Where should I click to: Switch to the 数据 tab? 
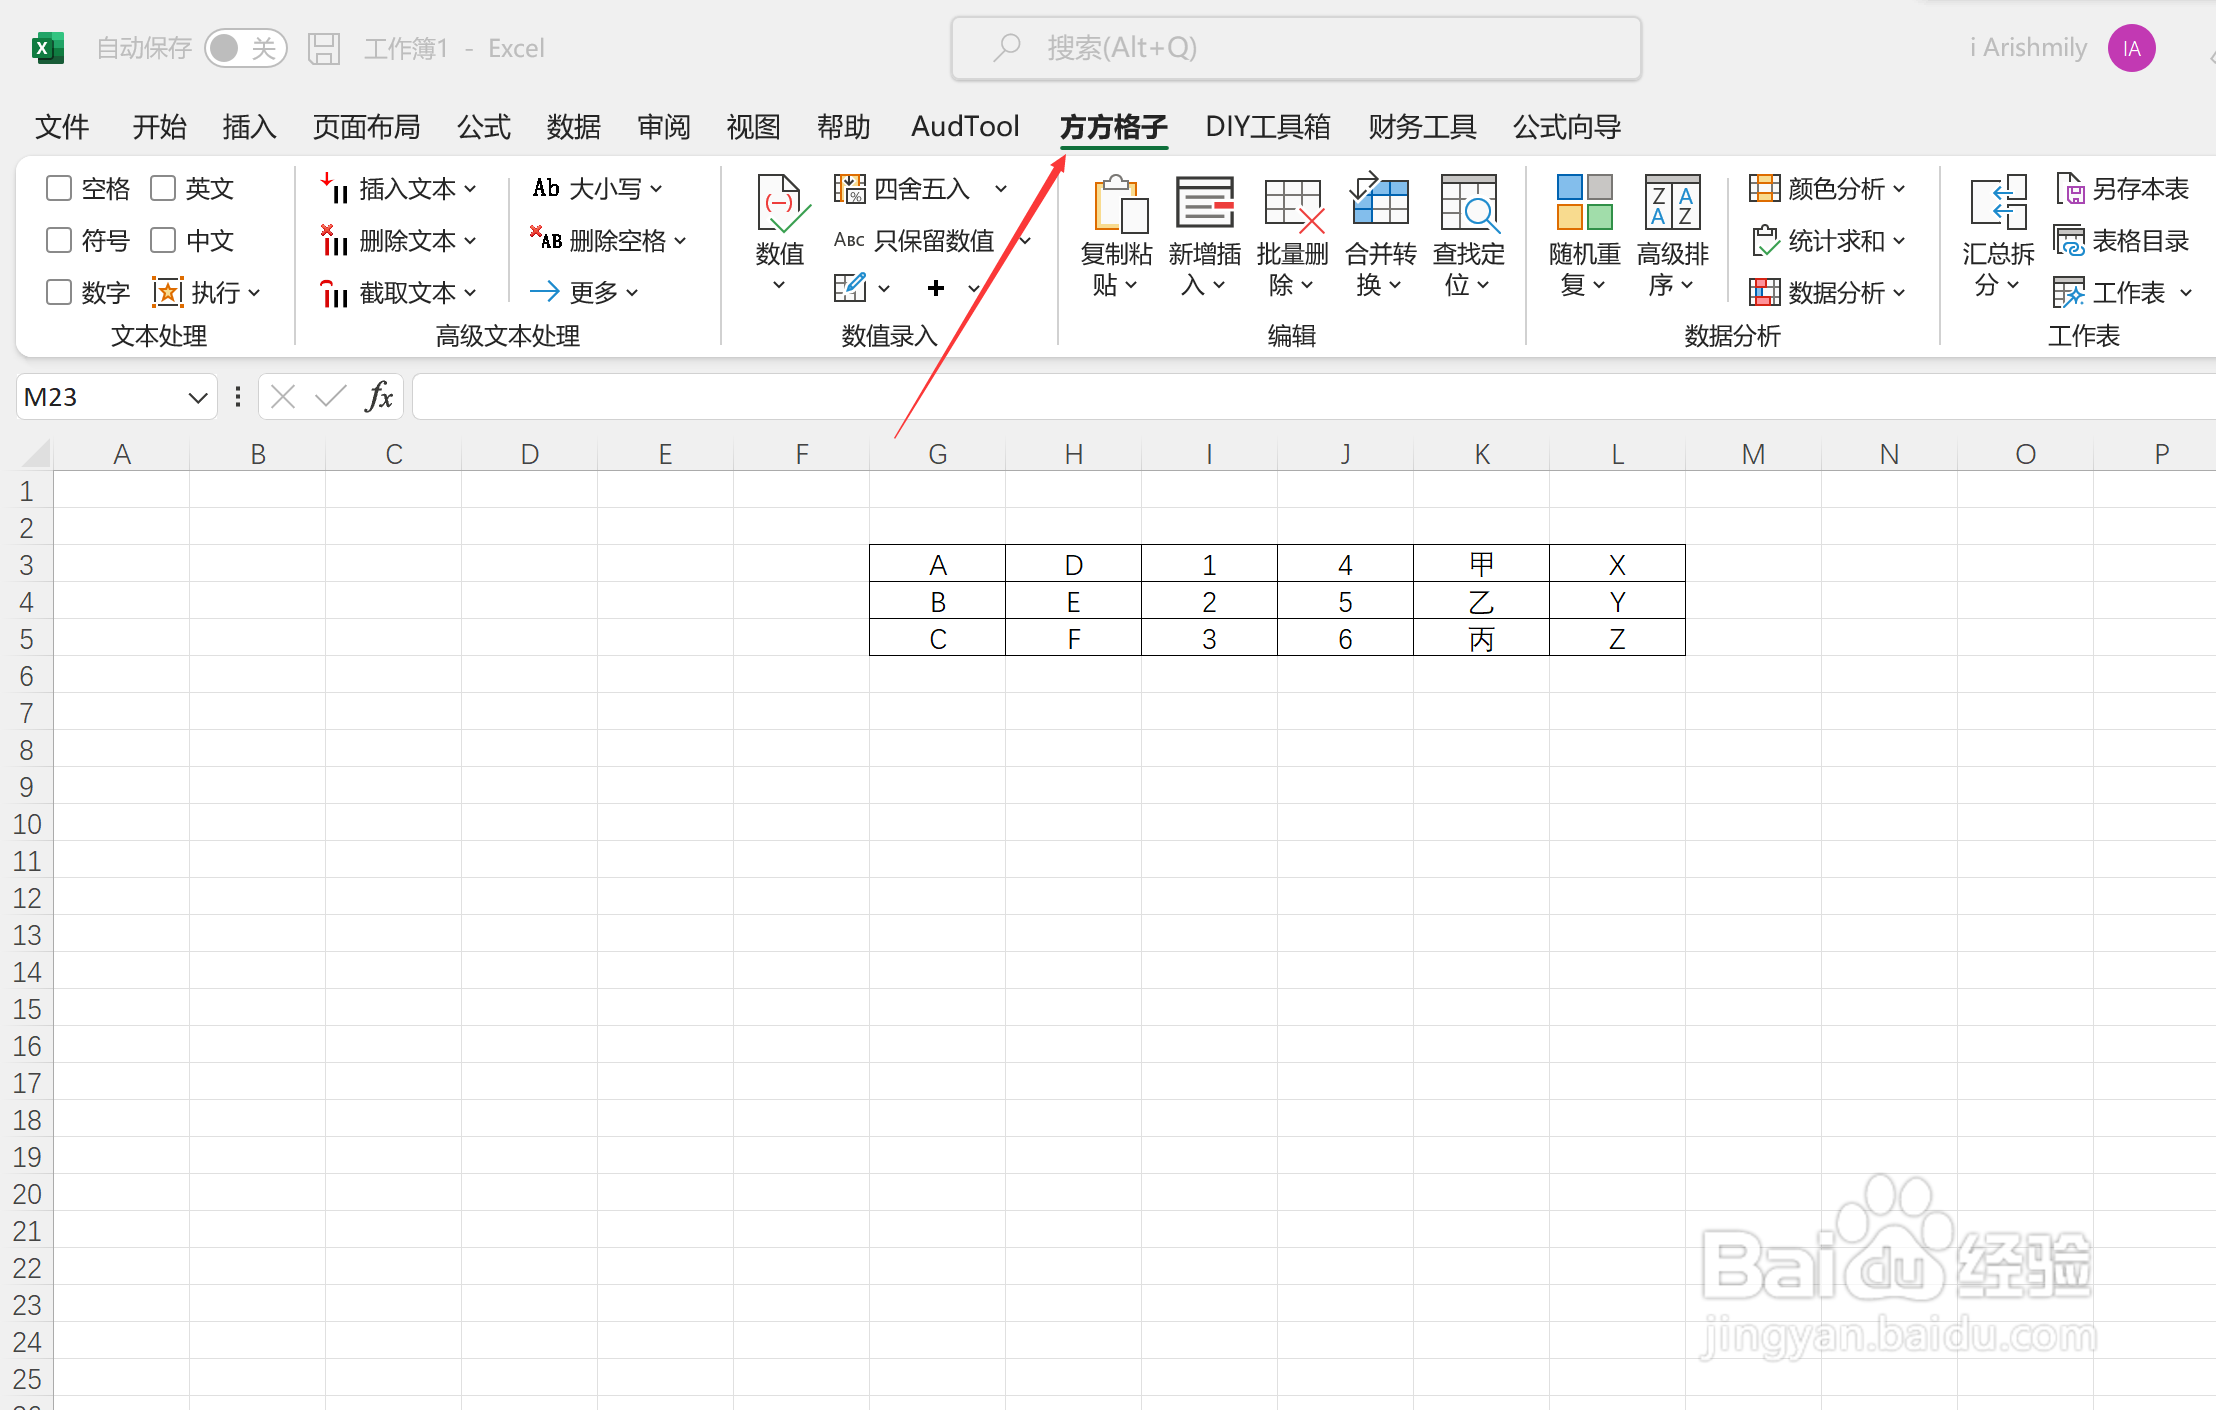click(x=574, y=127)
